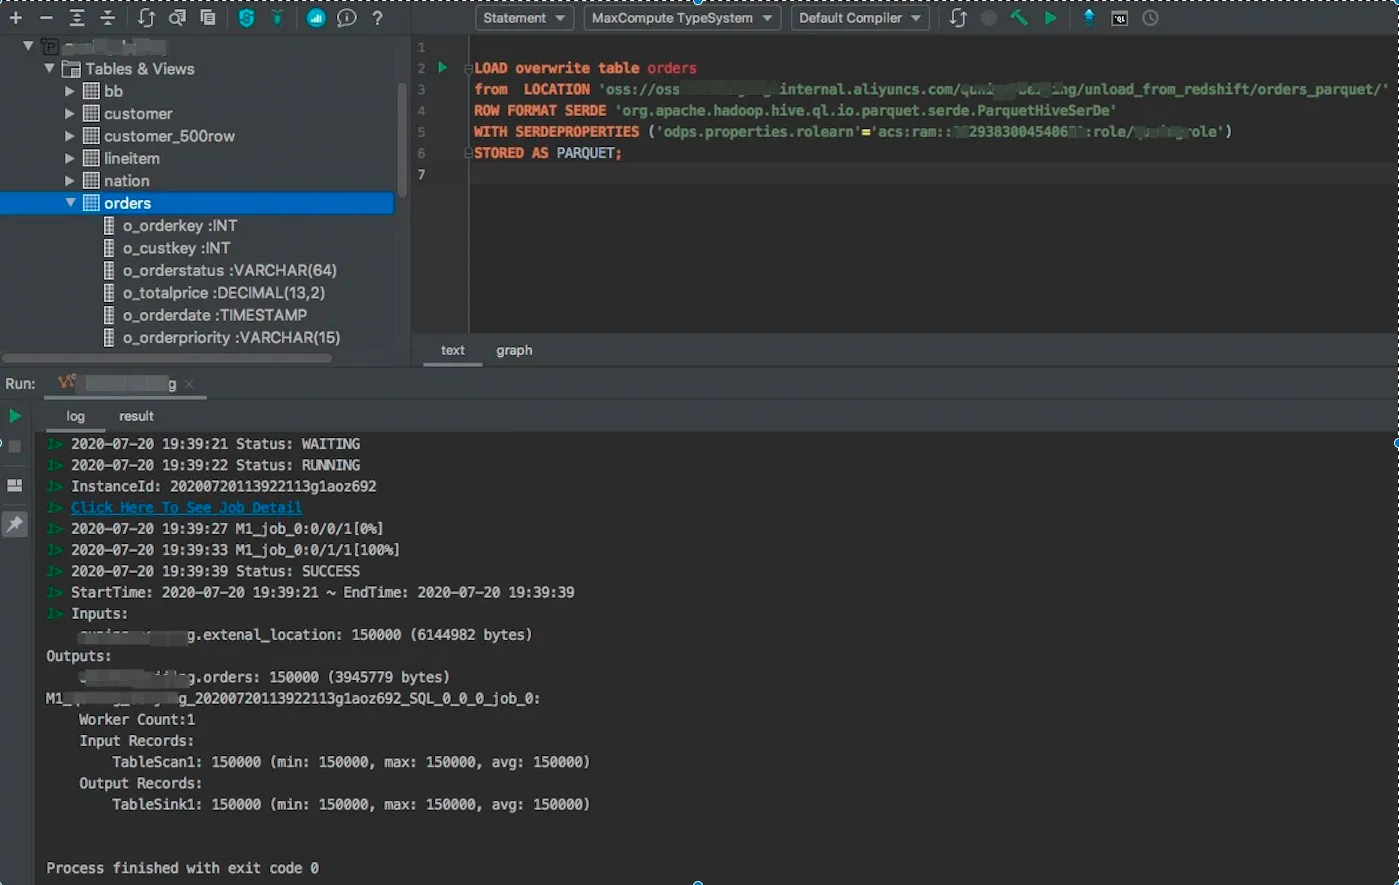Click the minus remove icon in explorer toolbar
This screenshot has height=885, width=1399.
[x=46, y=18]
